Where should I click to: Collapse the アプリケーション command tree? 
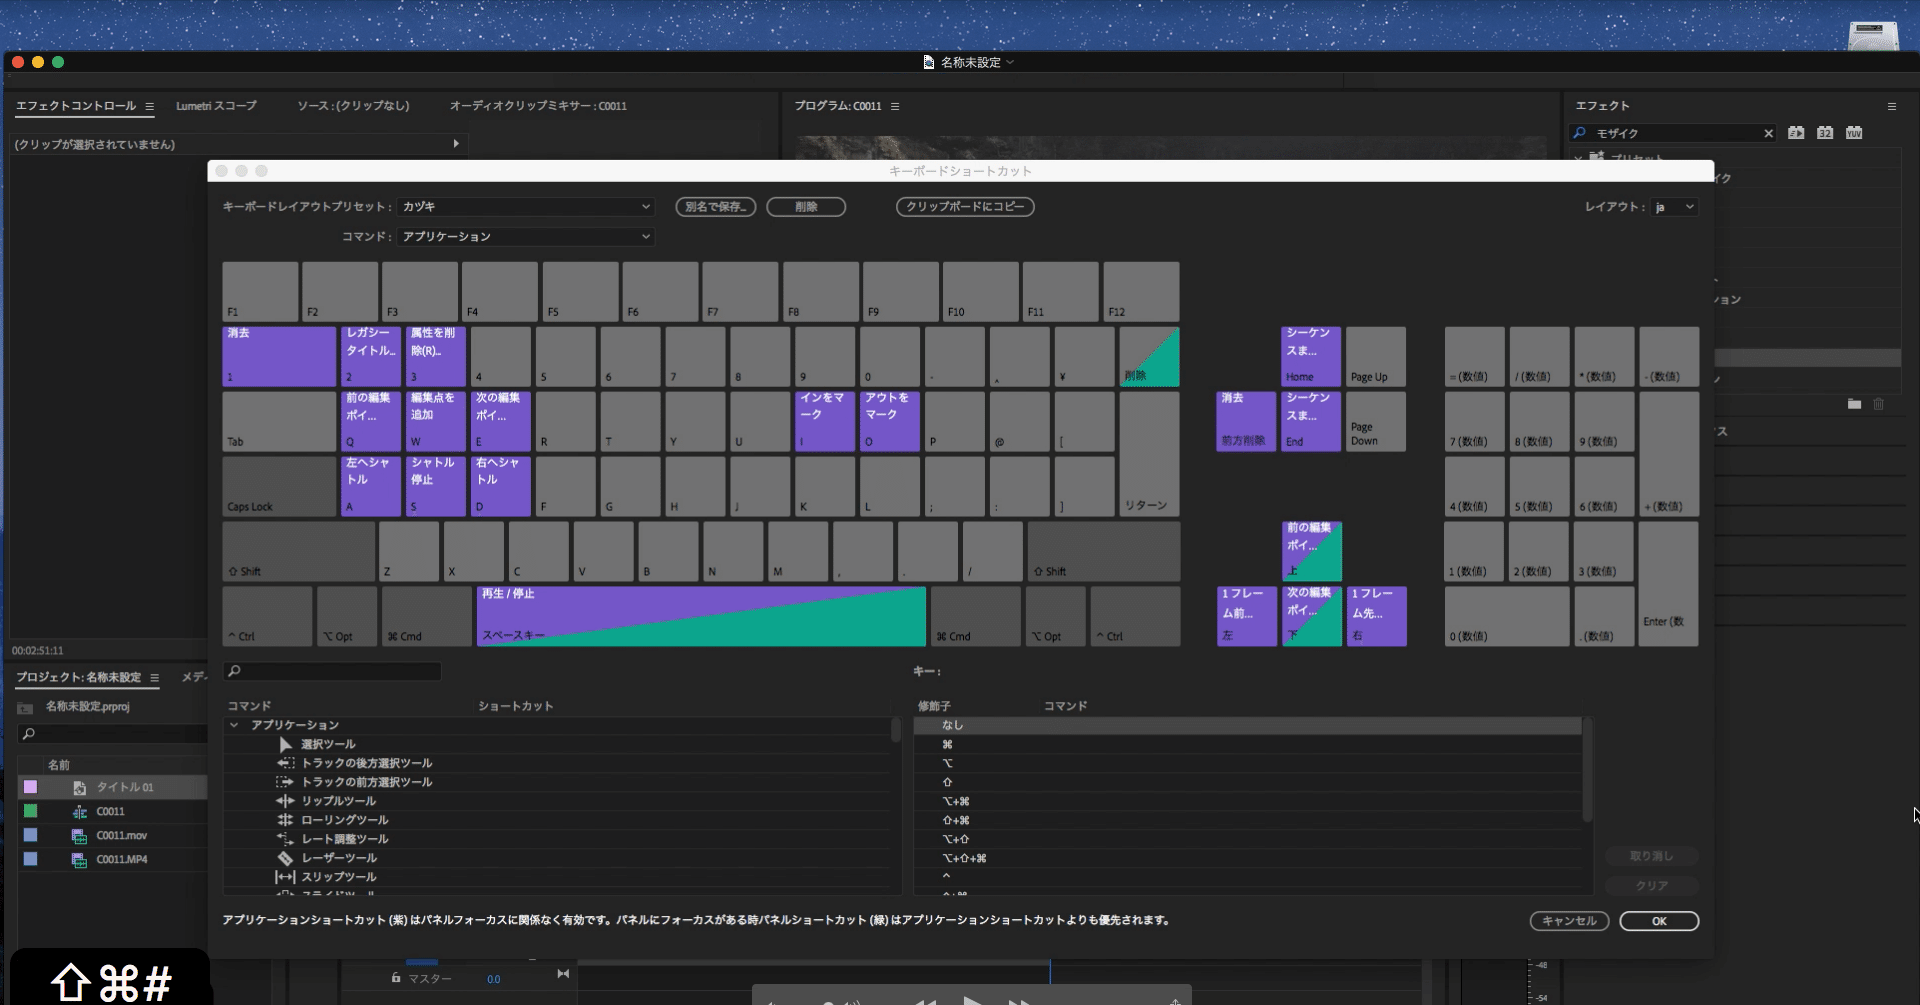(x=234, y=725)
